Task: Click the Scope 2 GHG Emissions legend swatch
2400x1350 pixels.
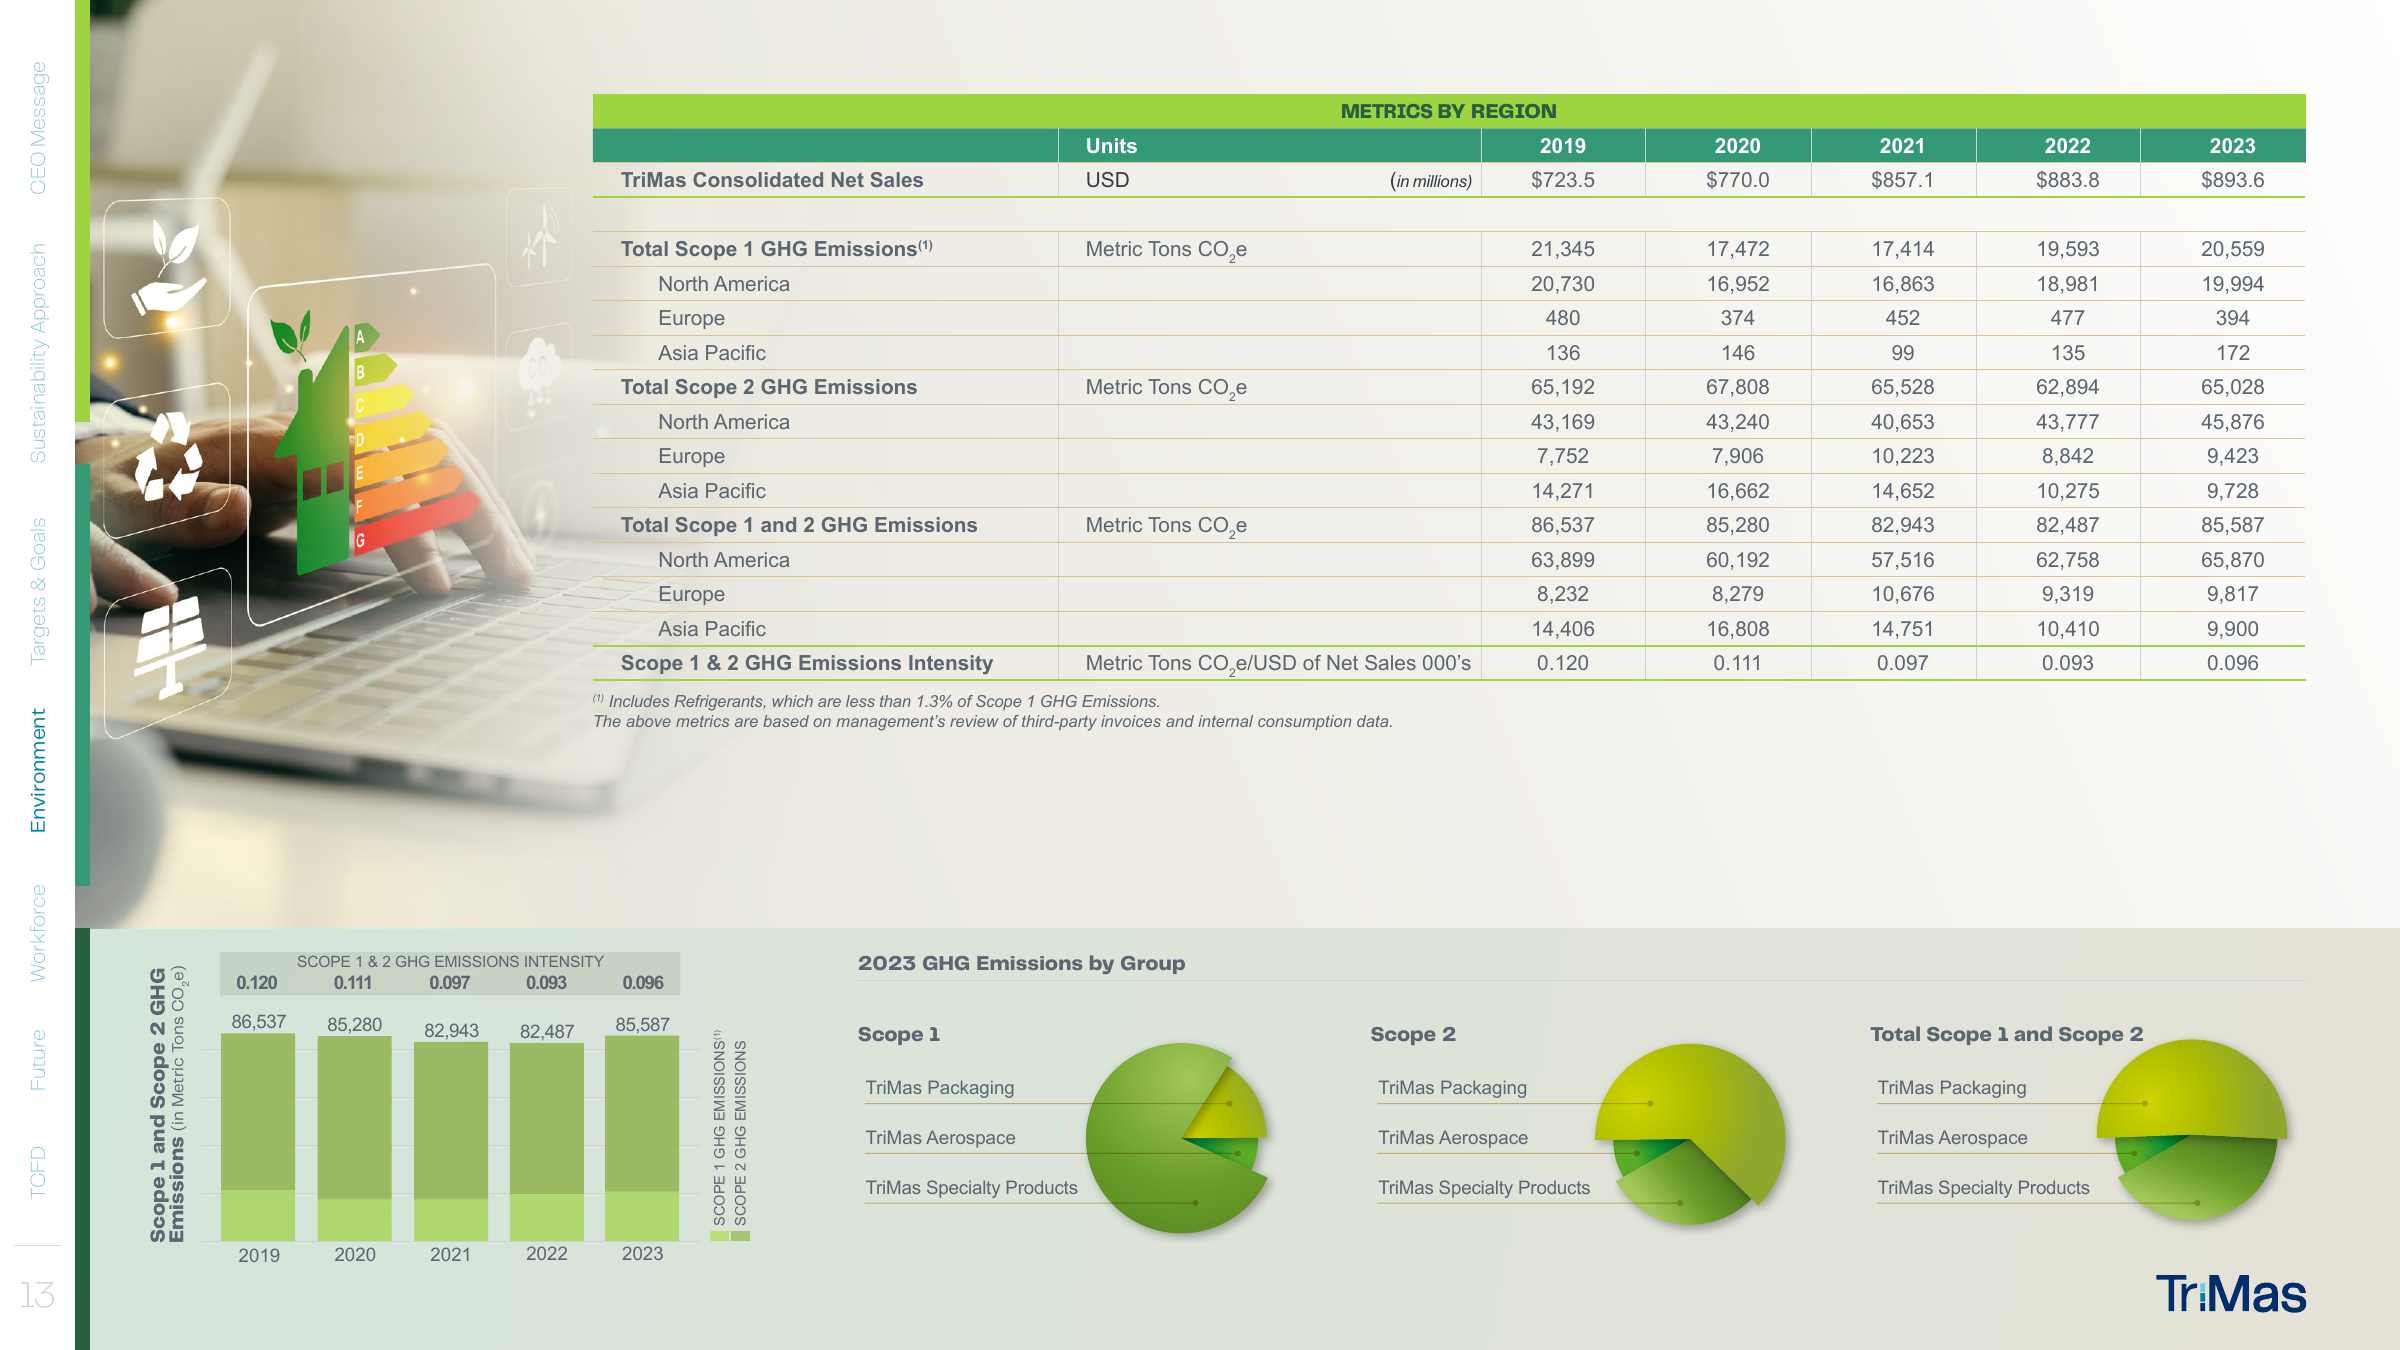Action: point(740,1236)
